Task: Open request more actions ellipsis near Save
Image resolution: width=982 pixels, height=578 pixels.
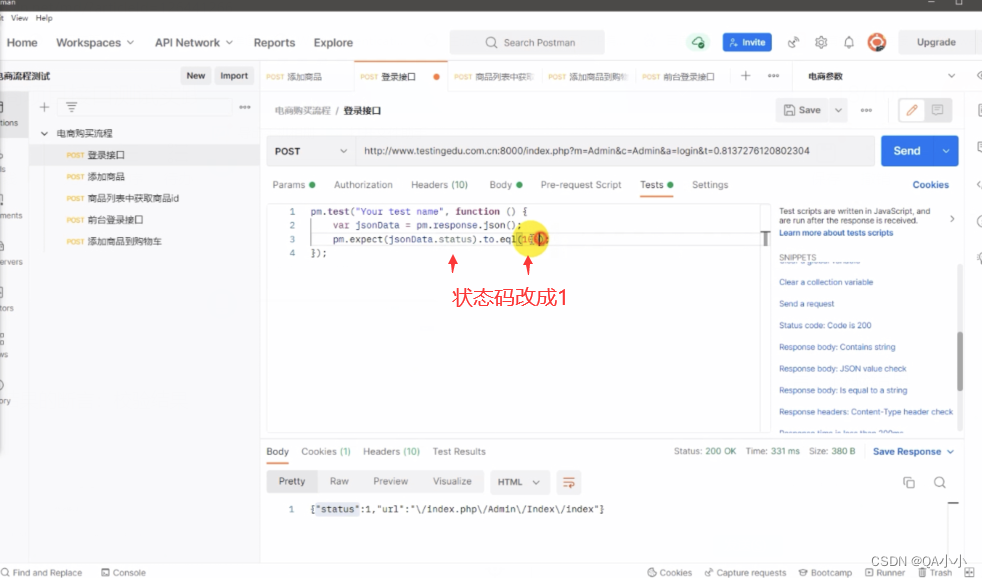Action: click(866, 110)
